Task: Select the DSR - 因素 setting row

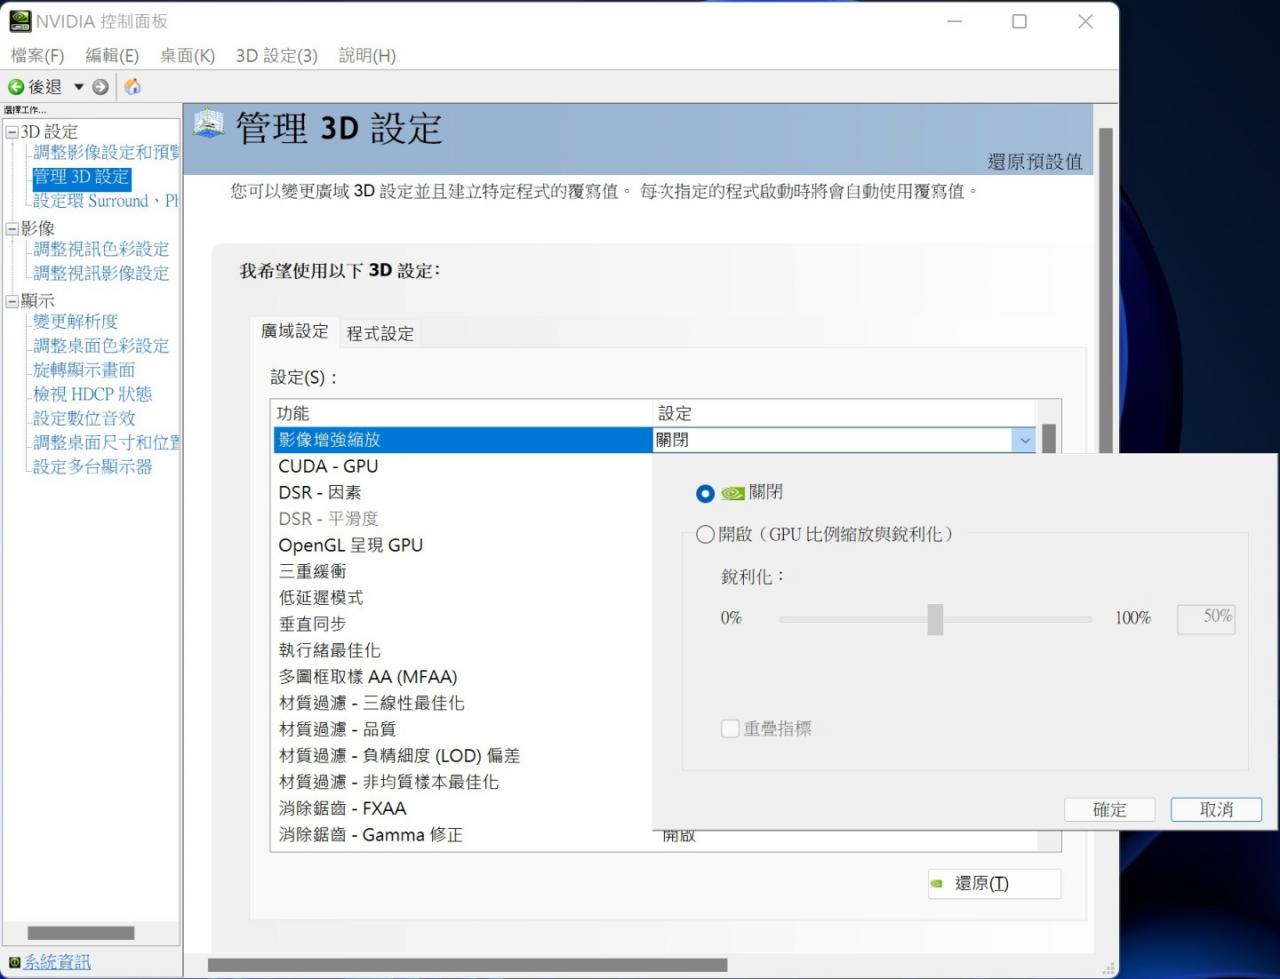Action: click(x=462, y=493)
